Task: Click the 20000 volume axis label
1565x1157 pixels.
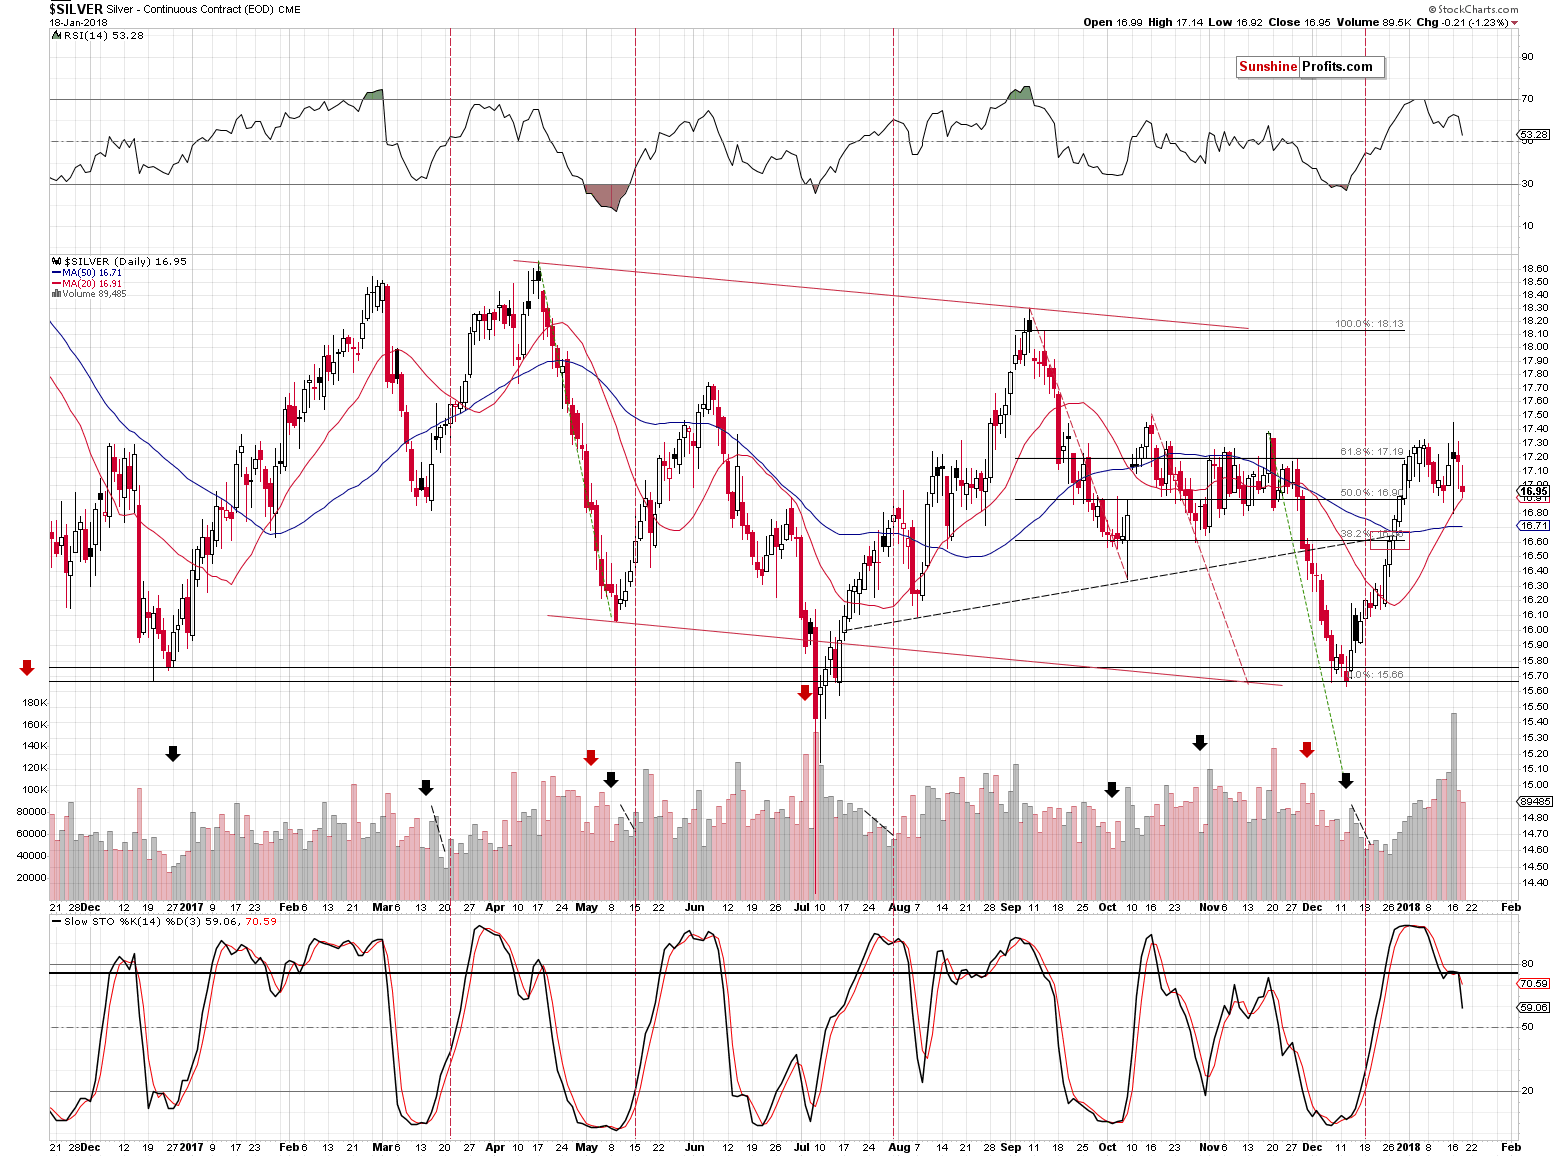Action: click(x=33, y=878)
